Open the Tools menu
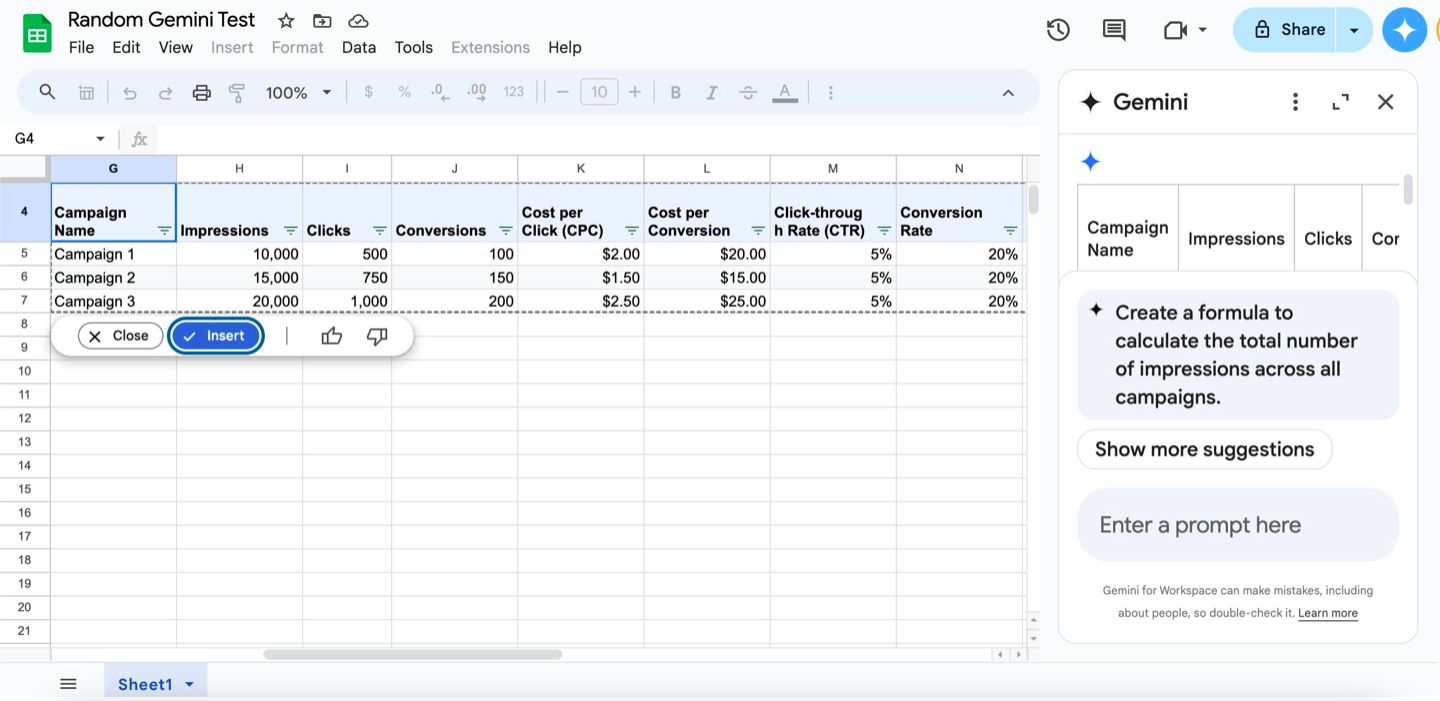This screenshot has width=1440, height=701. (x=413, y=47)
